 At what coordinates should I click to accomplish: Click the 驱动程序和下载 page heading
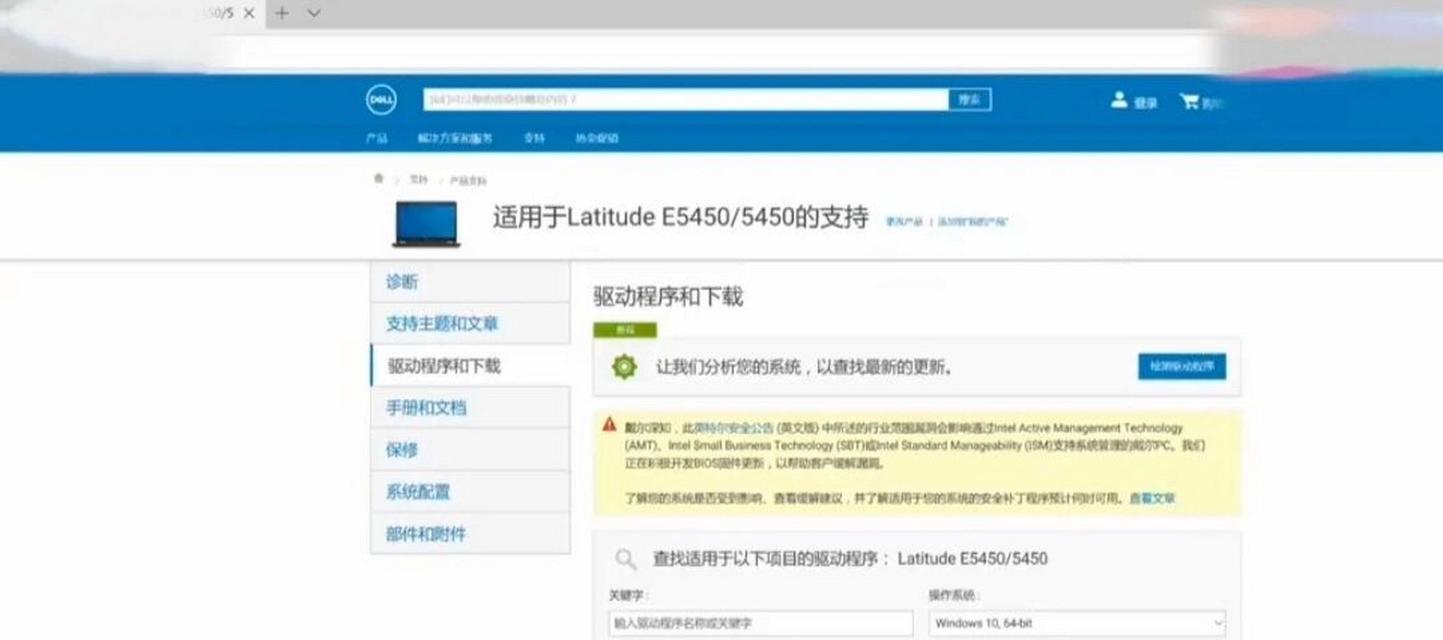tap(668, 297)
